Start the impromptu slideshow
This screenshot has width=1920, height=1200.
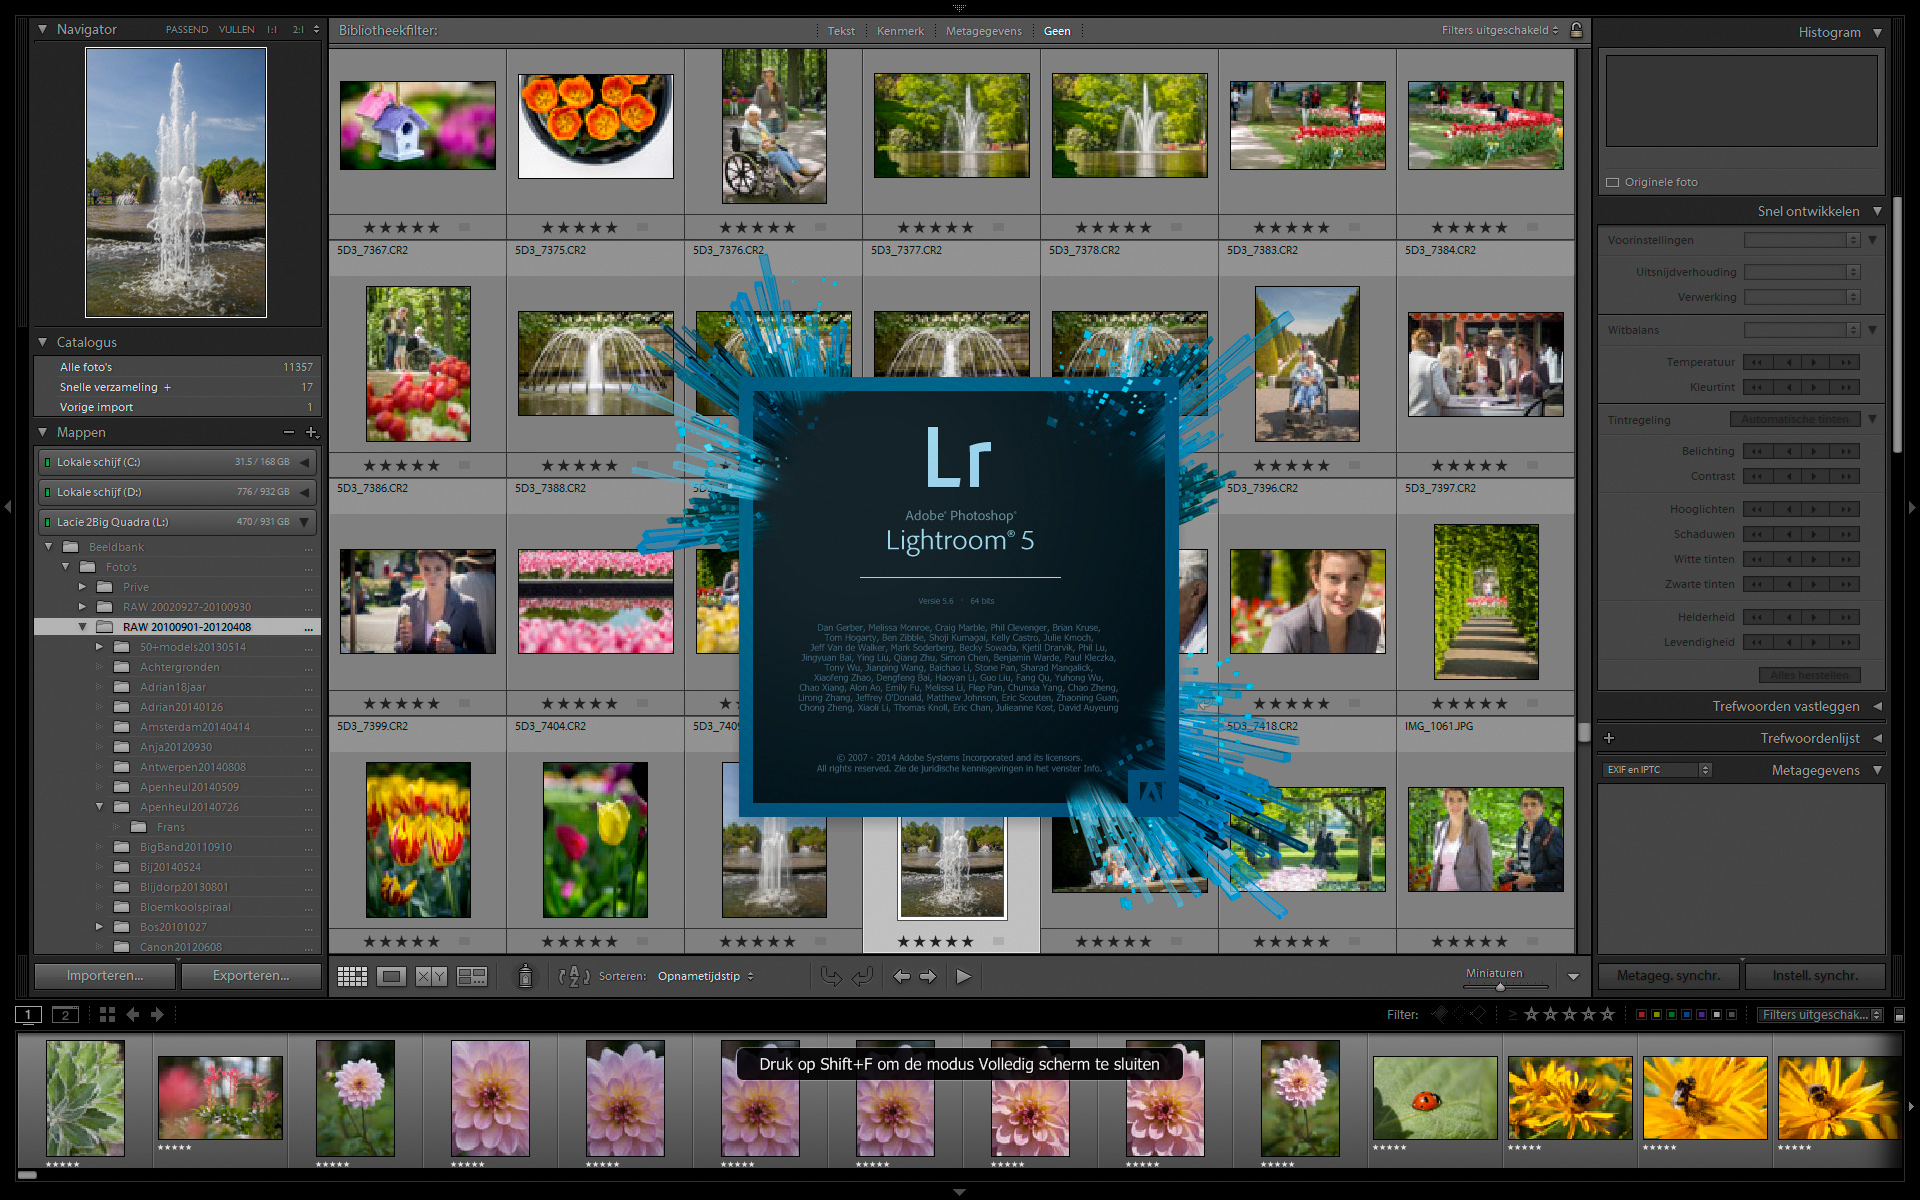click(963, 976)
